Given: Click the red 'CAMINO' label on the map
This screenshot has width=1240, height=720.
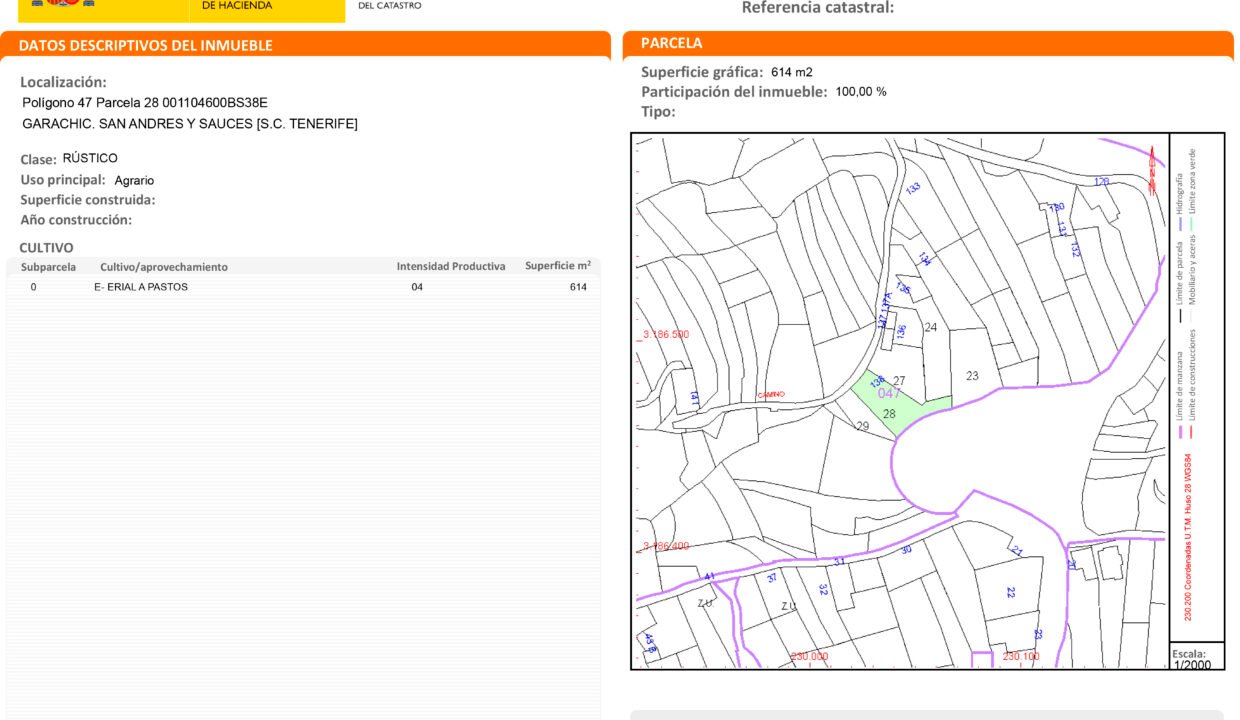Looking at the screenshot, I should point(772,395).
